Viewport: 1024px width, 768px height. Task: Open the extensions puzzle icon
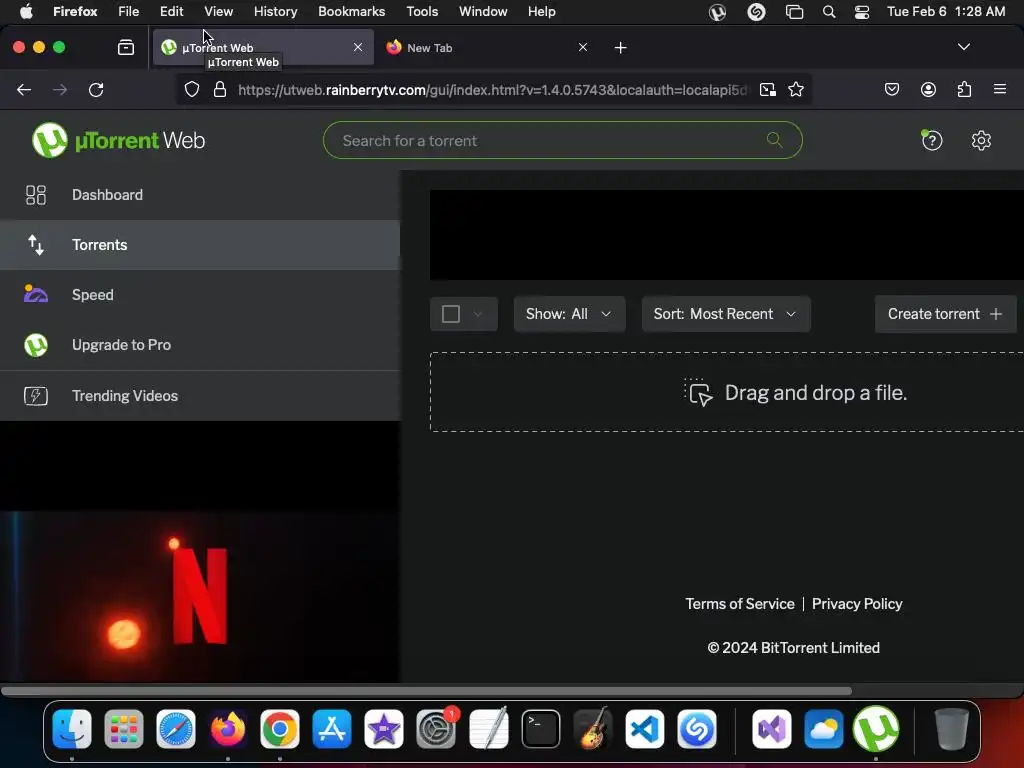964,89
